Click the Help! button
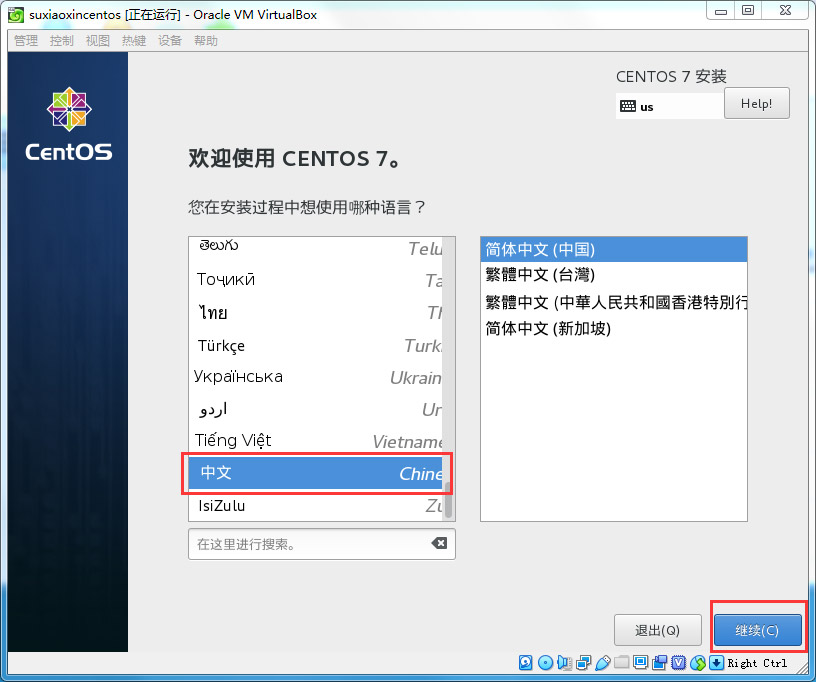816x682 pixels. (757, 103)
